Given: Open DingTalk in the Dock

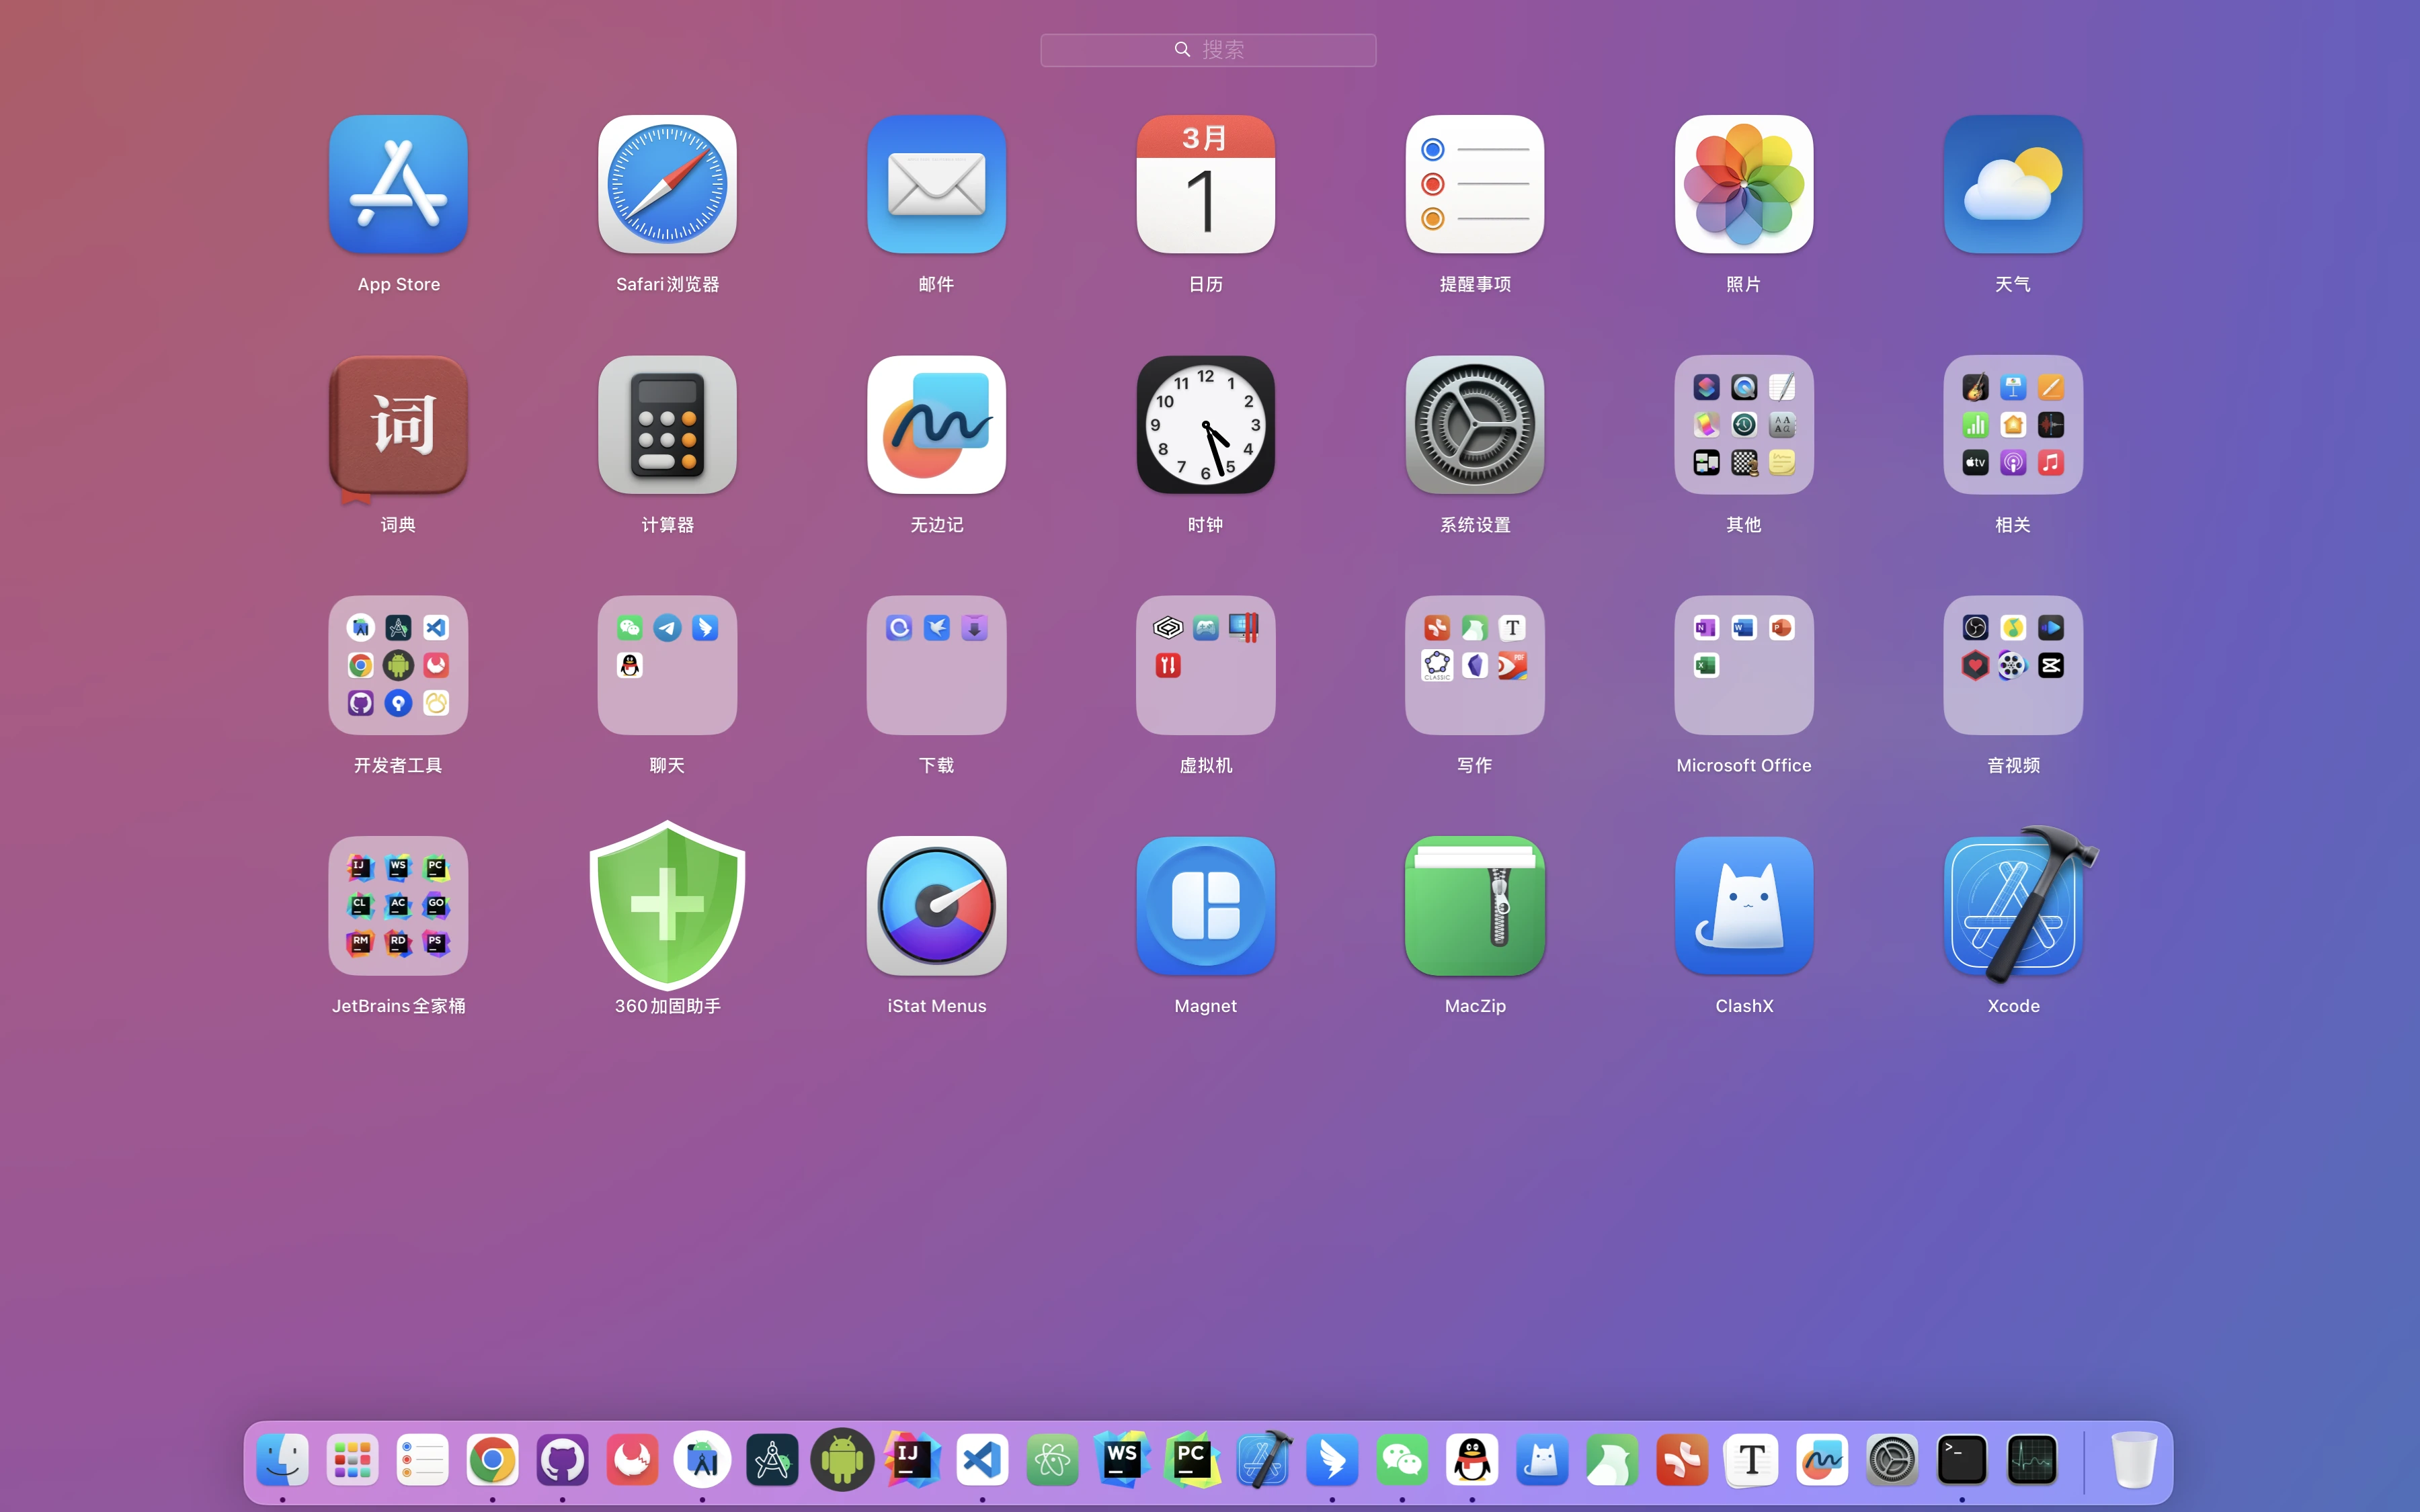Looking at the screenshot, I should tap(1332, 1460).
